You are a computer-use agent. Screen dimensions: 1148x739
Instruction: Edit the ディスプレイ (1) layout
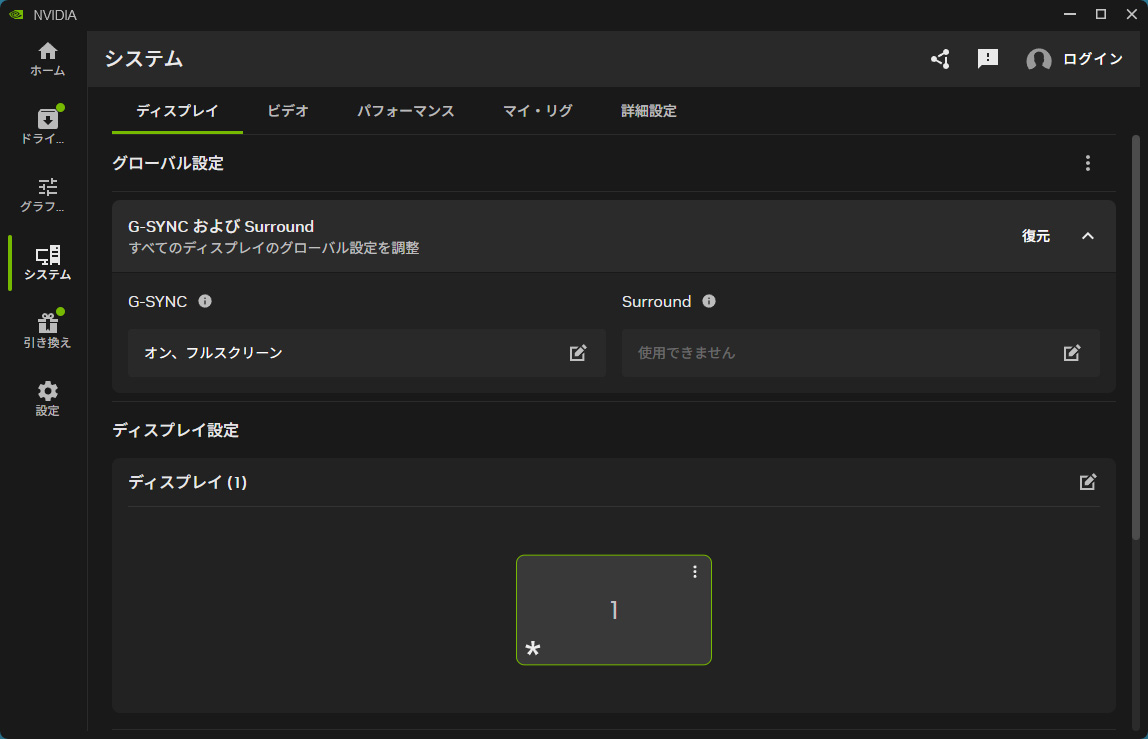coord(1087,482)
